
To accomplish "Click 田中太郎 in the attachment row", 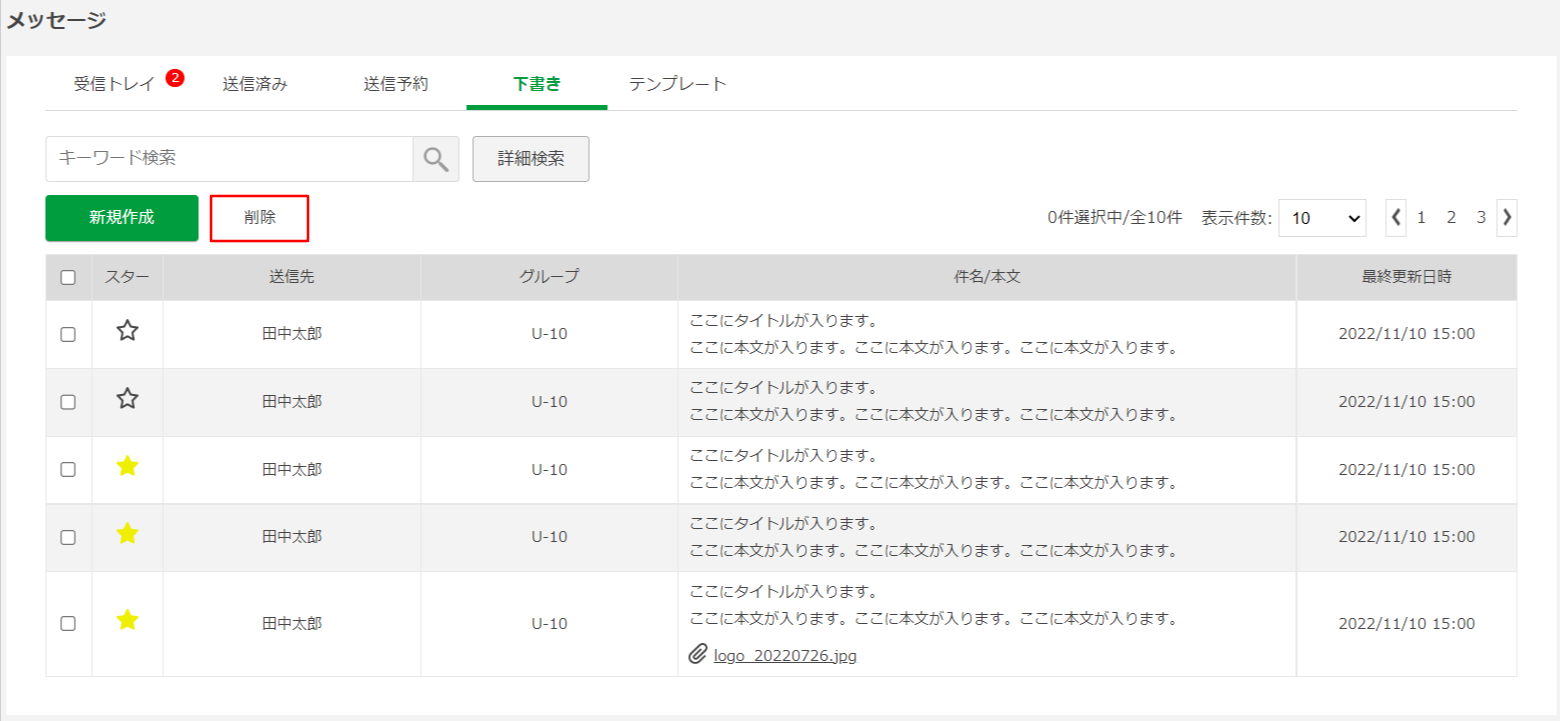I will pyautogui.click(x=292, y=624).
